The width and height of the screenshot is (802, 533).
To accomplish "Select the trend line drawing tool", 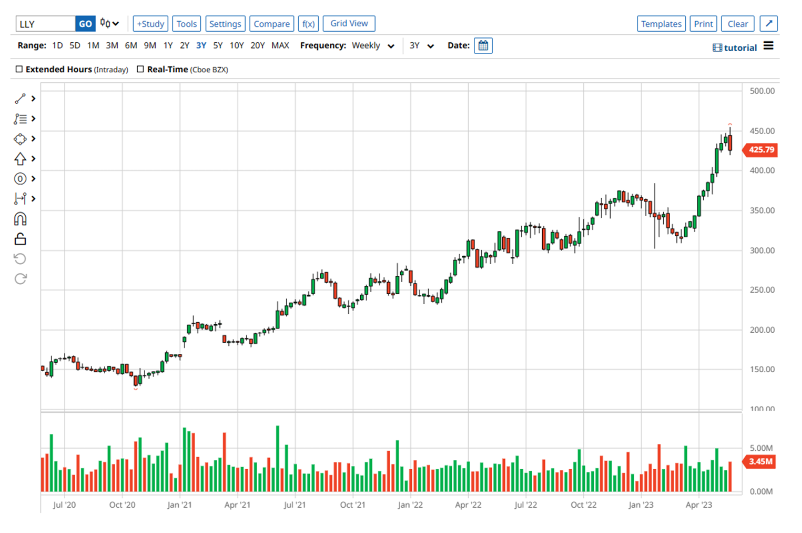I will click(x=20, y=98).
